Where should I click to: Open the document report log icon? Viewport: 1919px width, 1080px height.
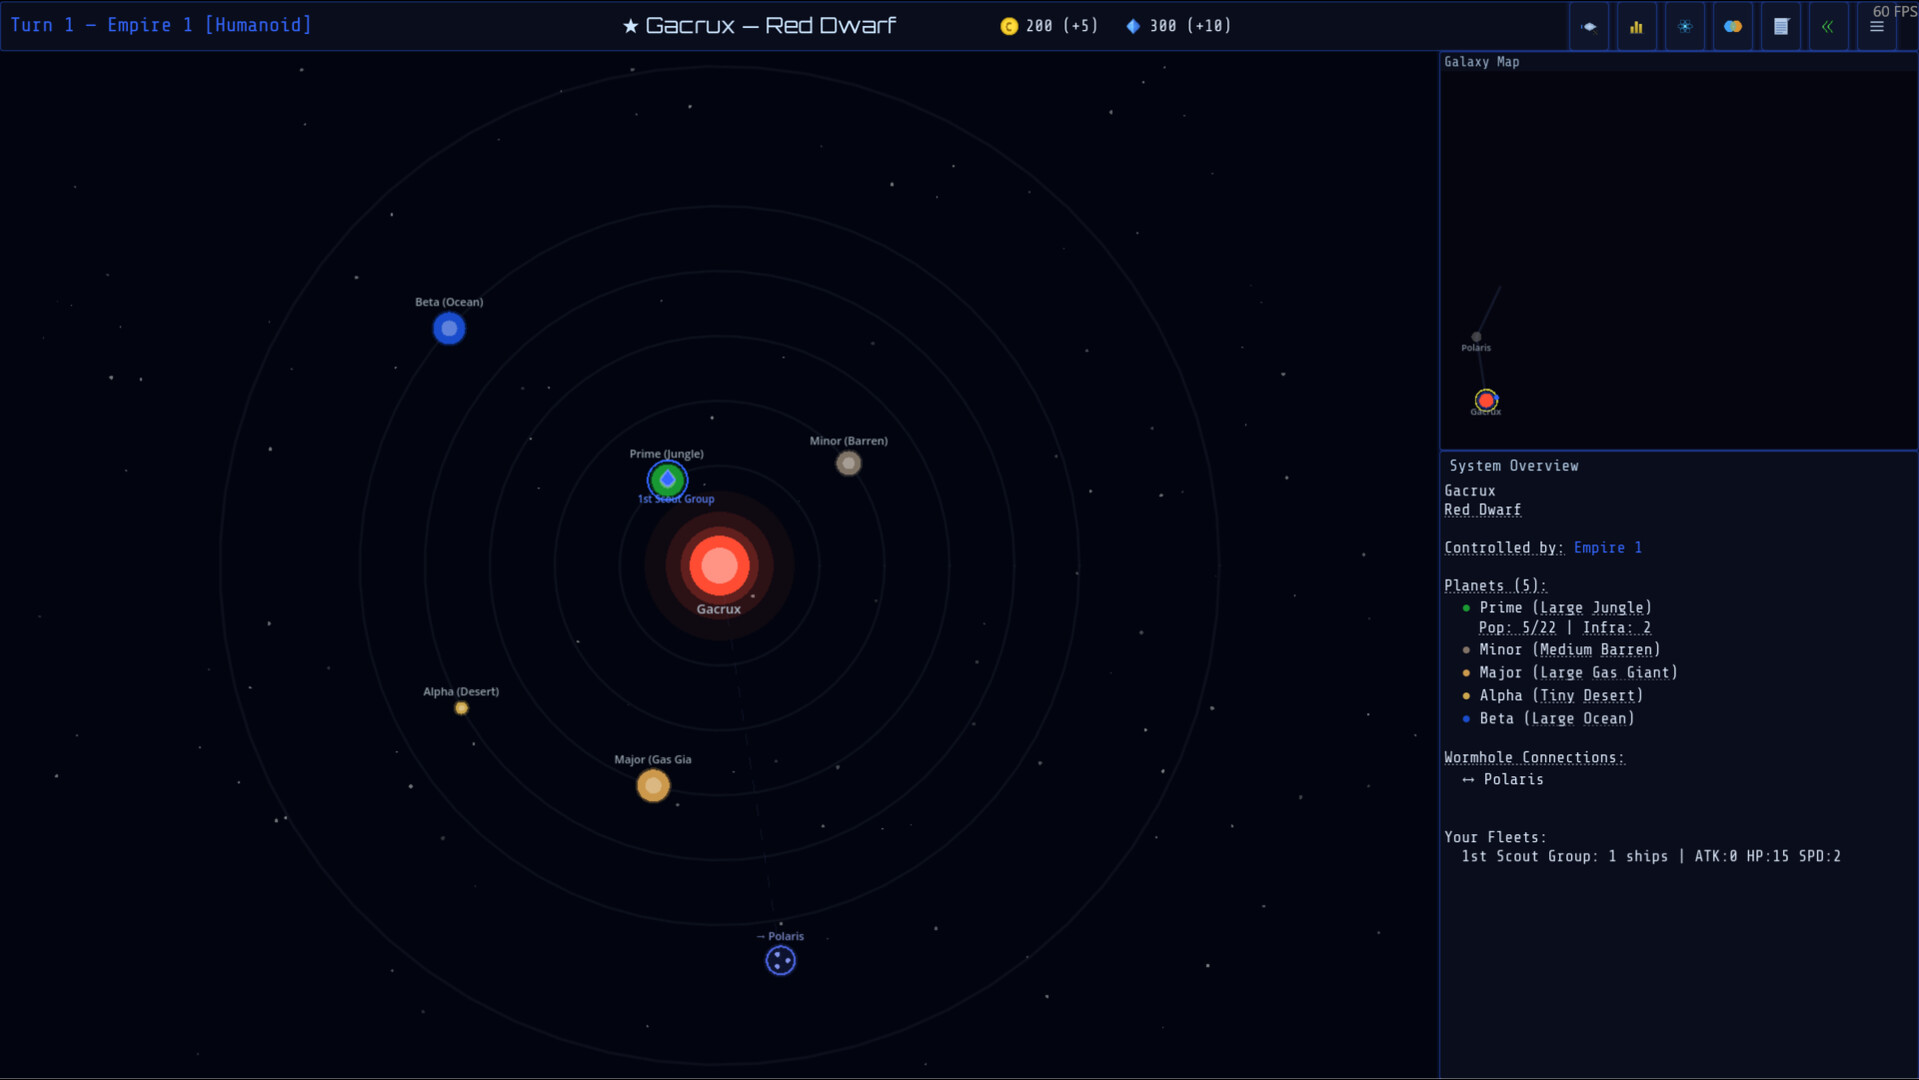point(1780,27)
